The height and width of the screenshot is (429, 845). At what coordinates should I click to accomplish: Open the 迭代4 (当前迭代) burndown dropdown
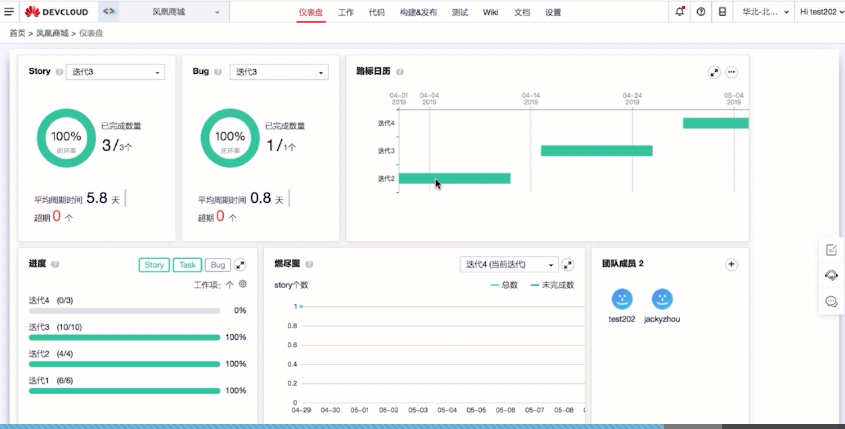[x=509, y=265]
